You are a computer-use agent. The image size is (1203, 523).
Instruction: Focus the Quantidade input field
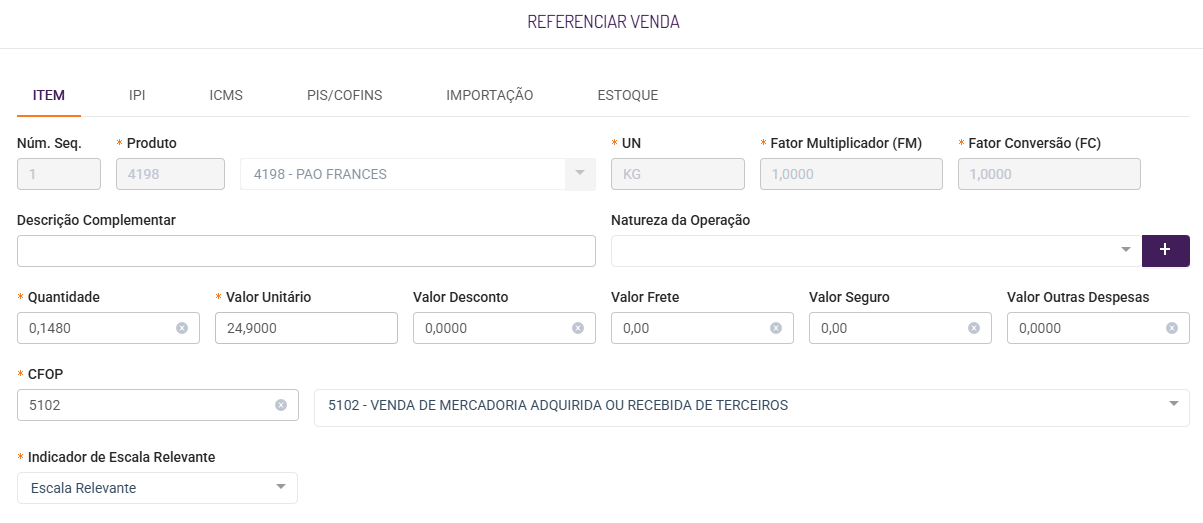point(95,328)
